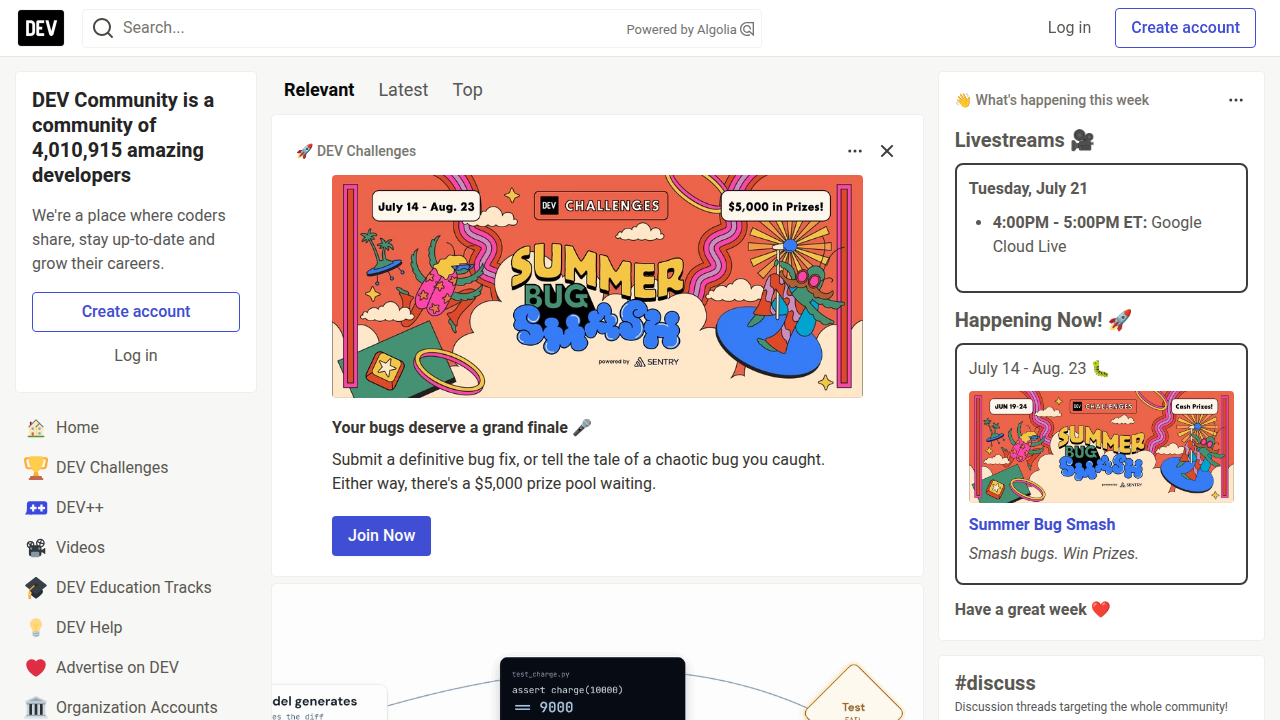The width and height of the screenshot is (1280, 720).
Task: Click Create account in sidebar card
Action: pyautogui.click(x=136, y=312)
